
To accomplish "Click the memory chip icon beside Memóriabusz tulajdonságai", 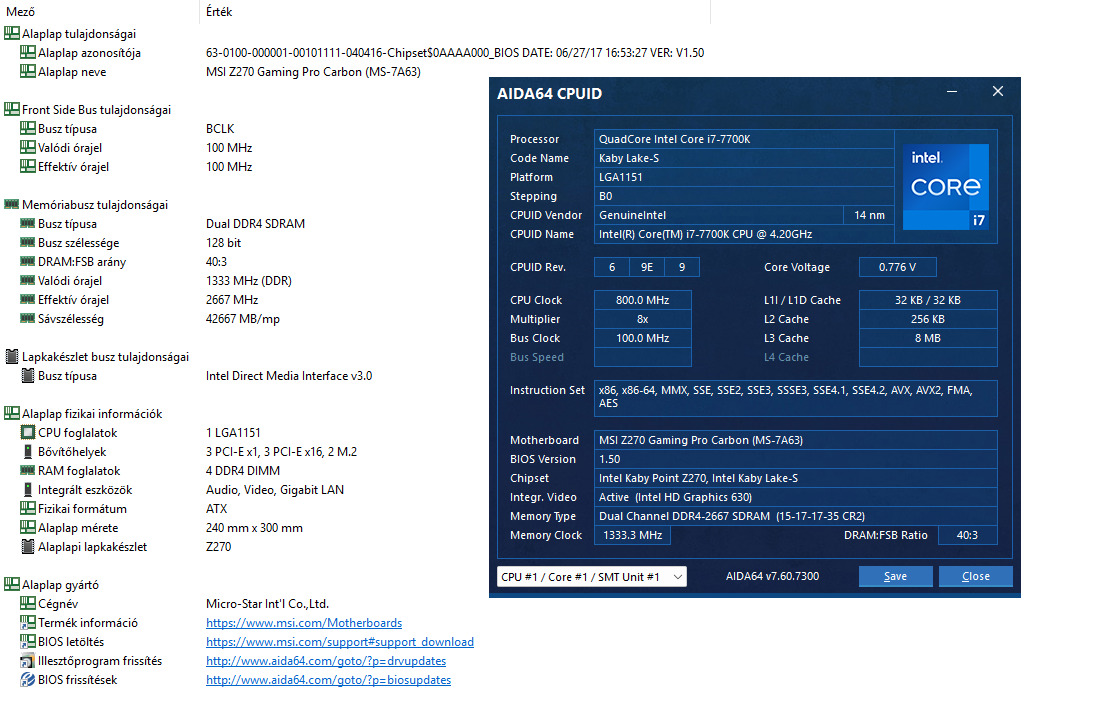I will 12,204.
